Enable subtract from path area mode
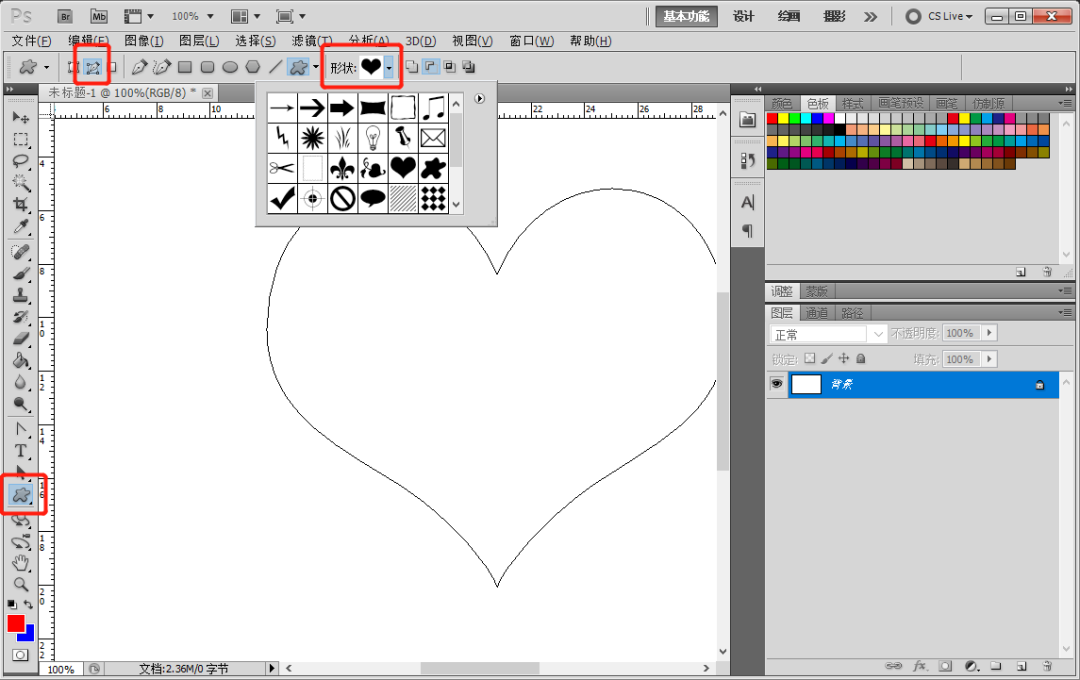The height and width of the screenshot is (680, 1080). [x=430, y=67]
